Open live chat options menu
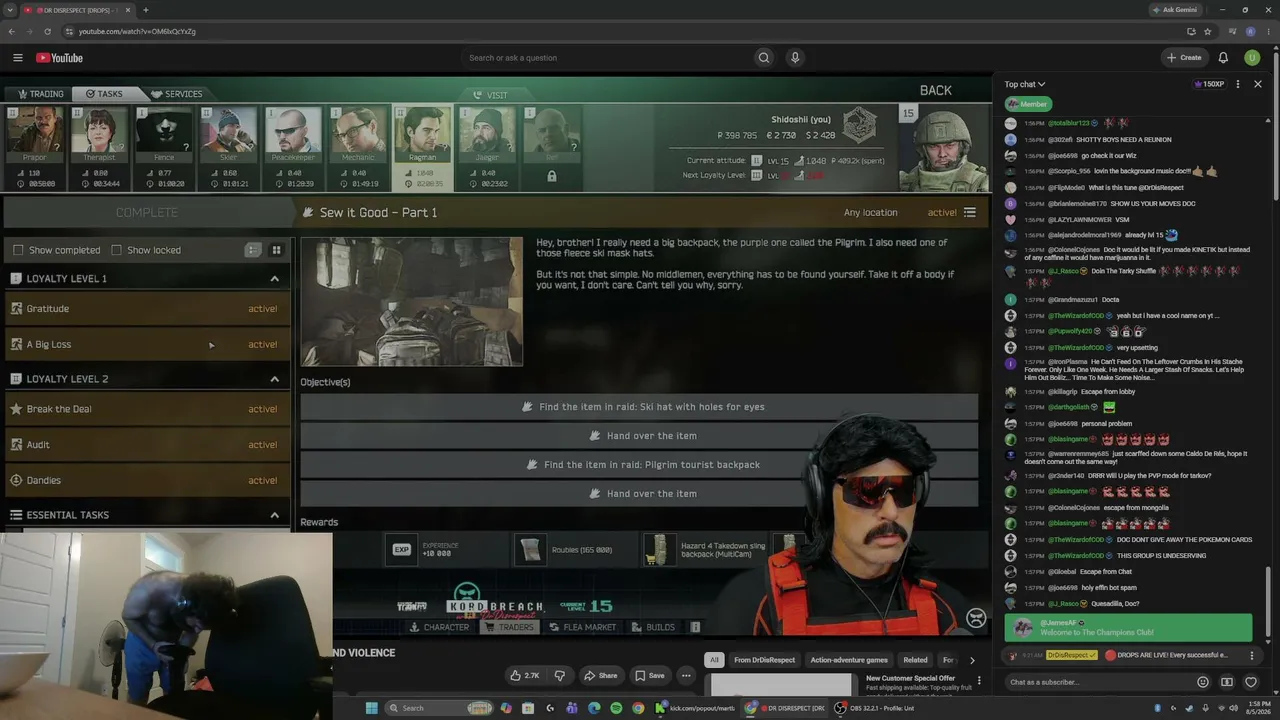This screenshot has height=720, width=1280. coord(1238,84)
